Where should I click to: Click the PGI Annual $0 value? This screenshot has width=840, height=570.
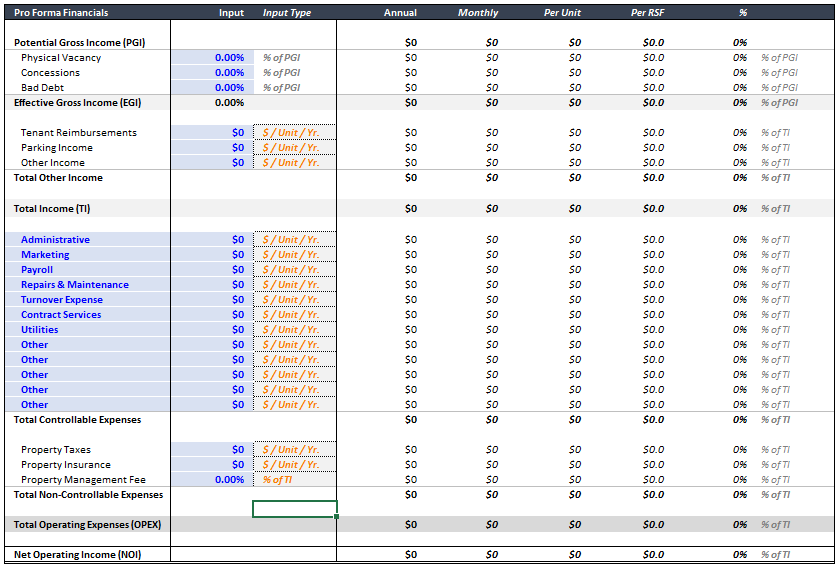coord(410,42)
